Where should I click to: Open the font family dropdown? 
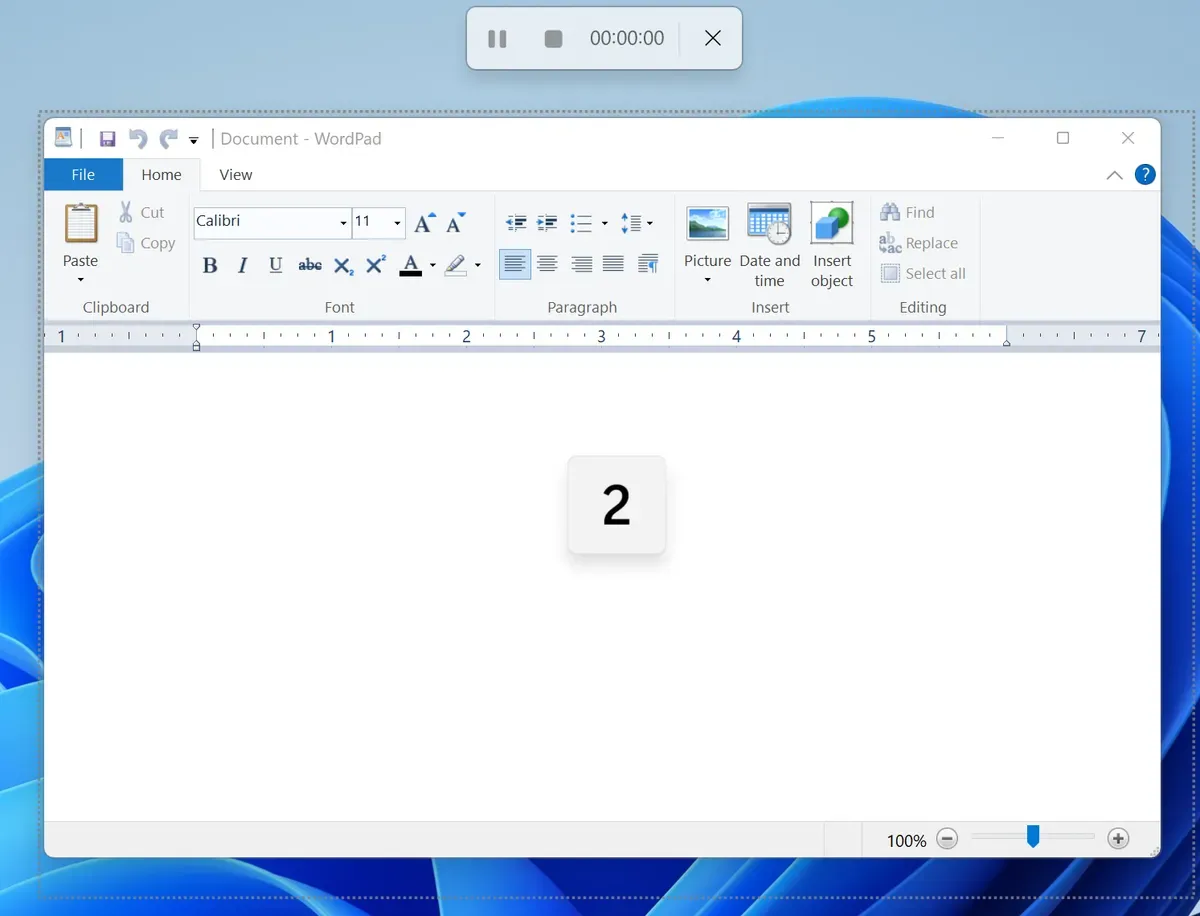pos(343,222)
